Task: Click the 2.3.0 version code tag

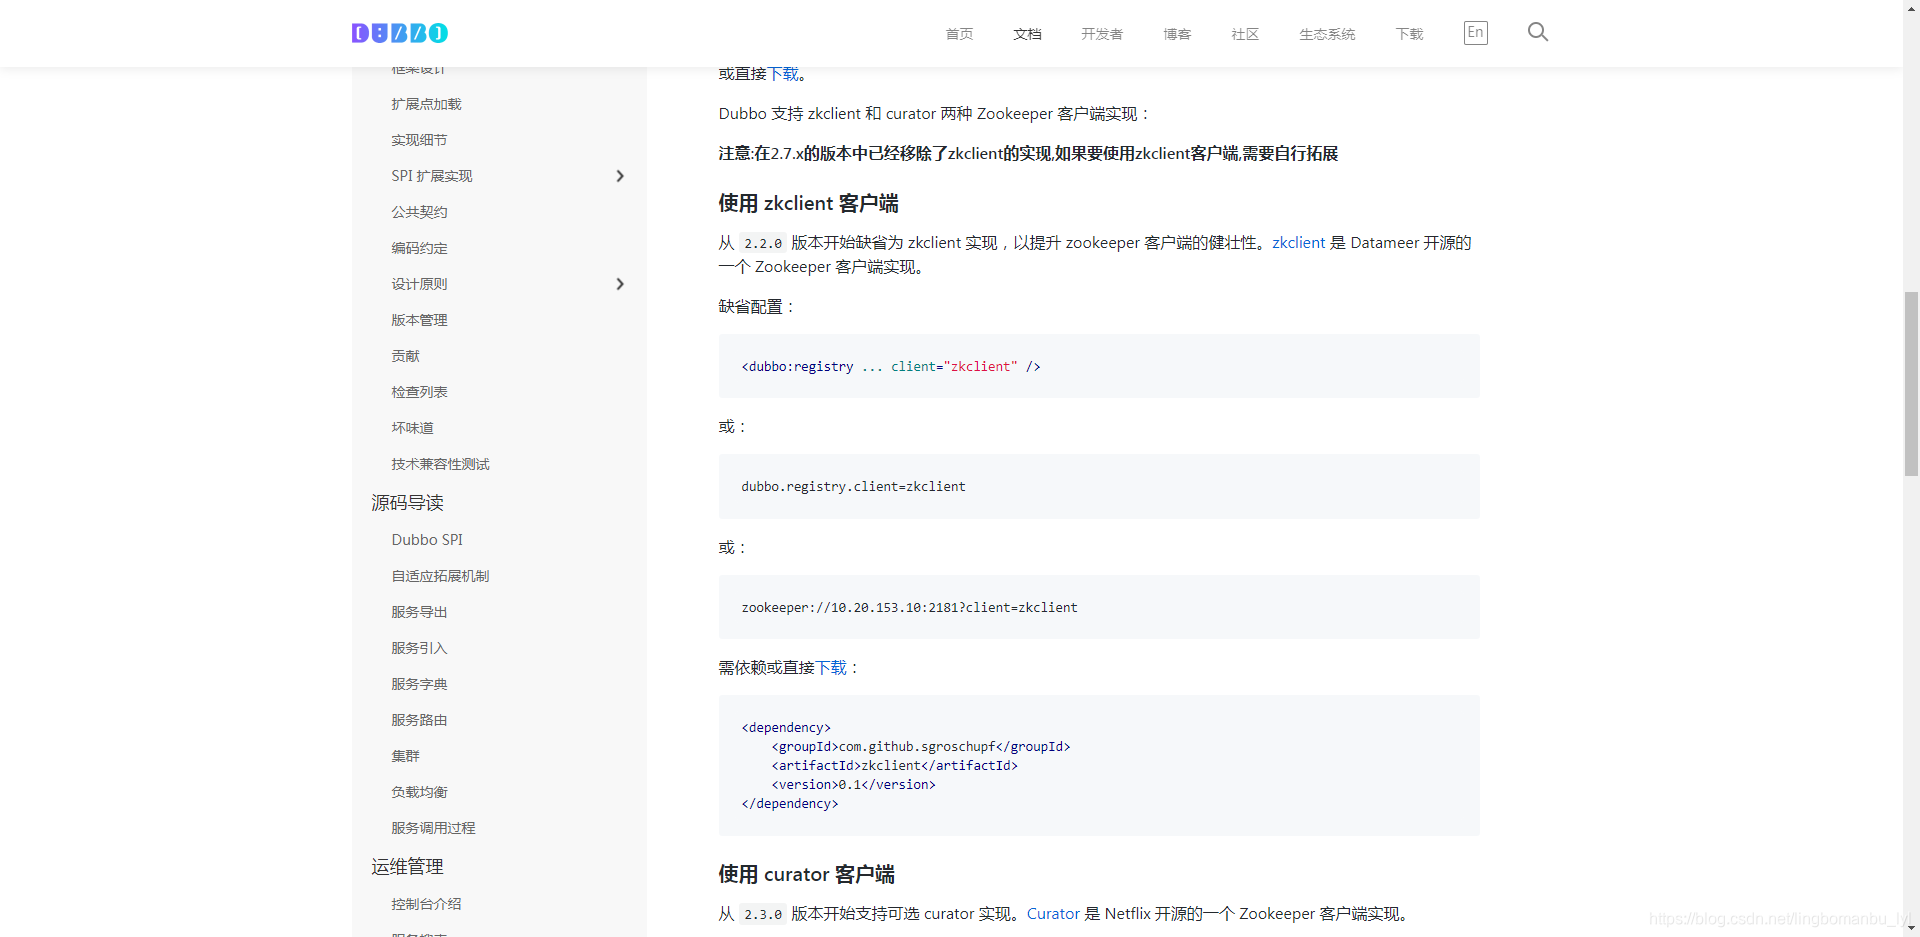Action: [763, 914]
